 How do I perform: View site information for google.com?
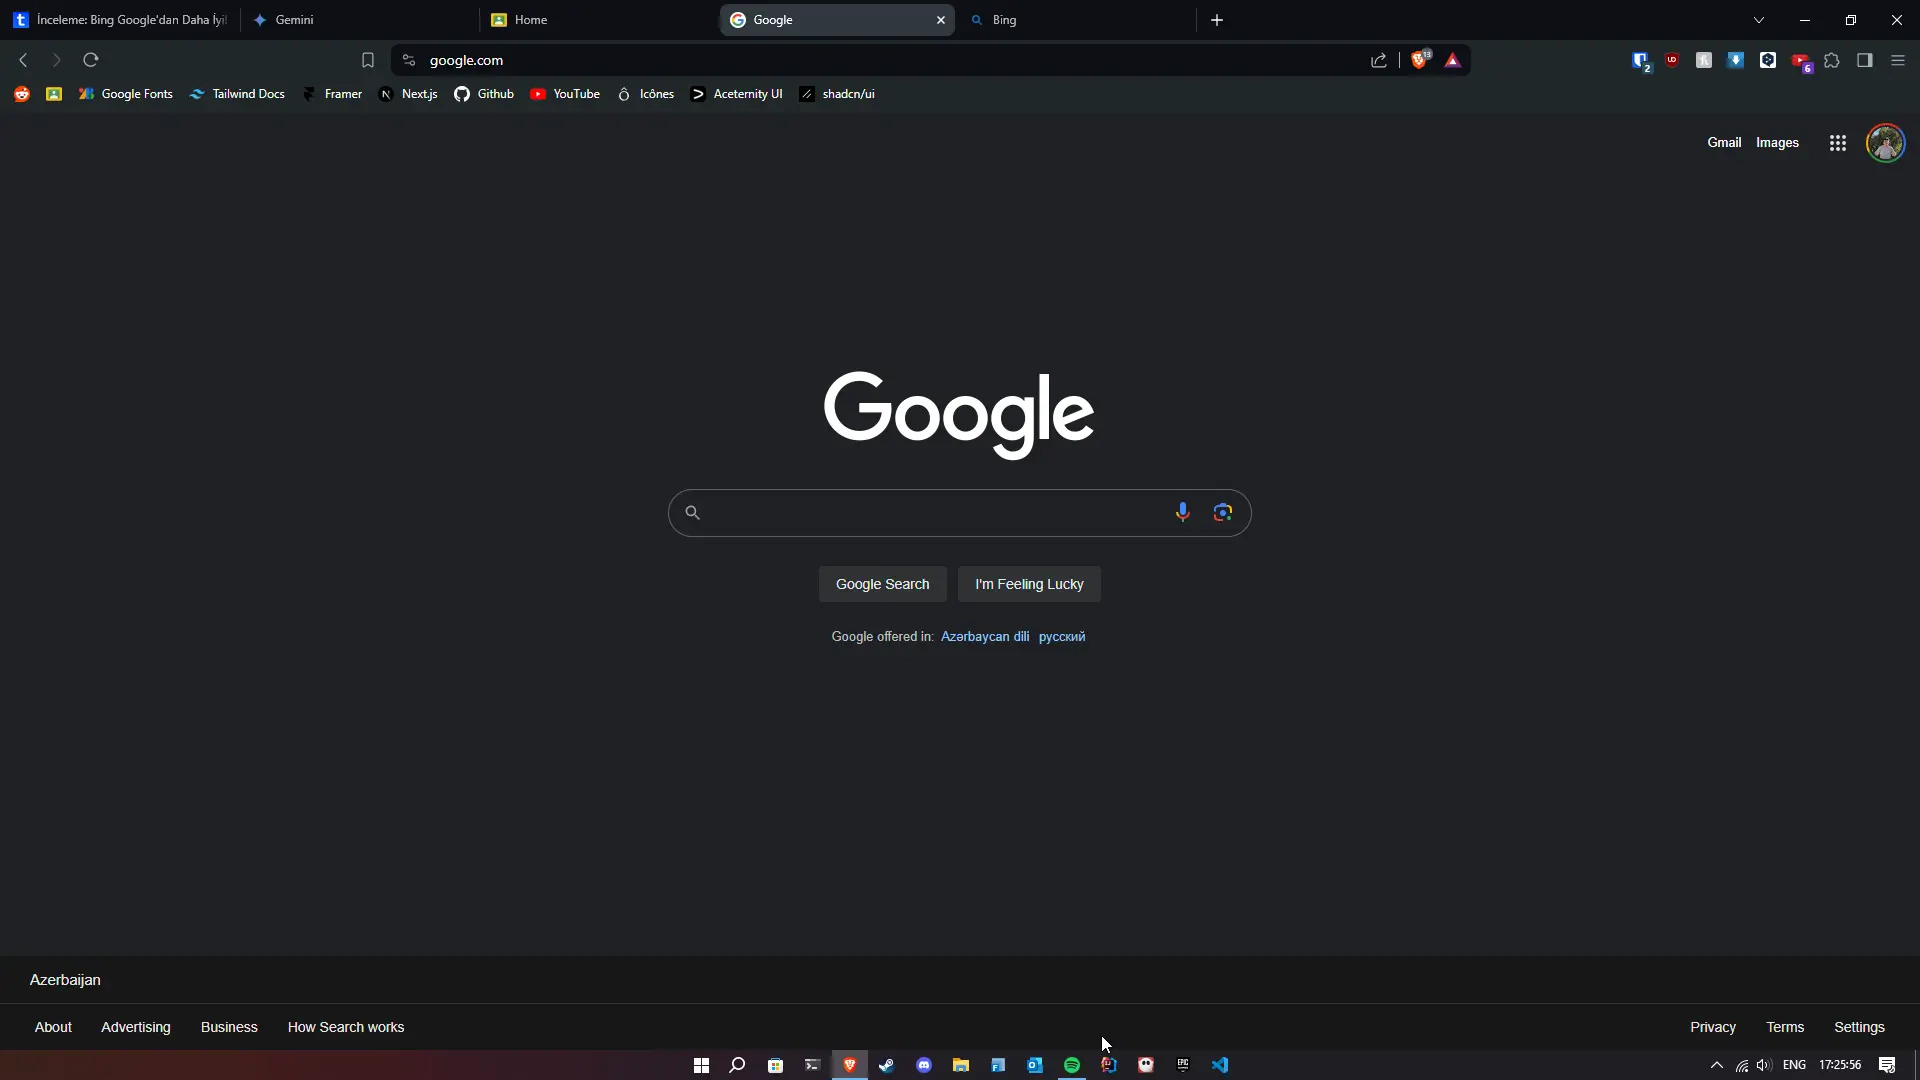[x=408, y=60]
